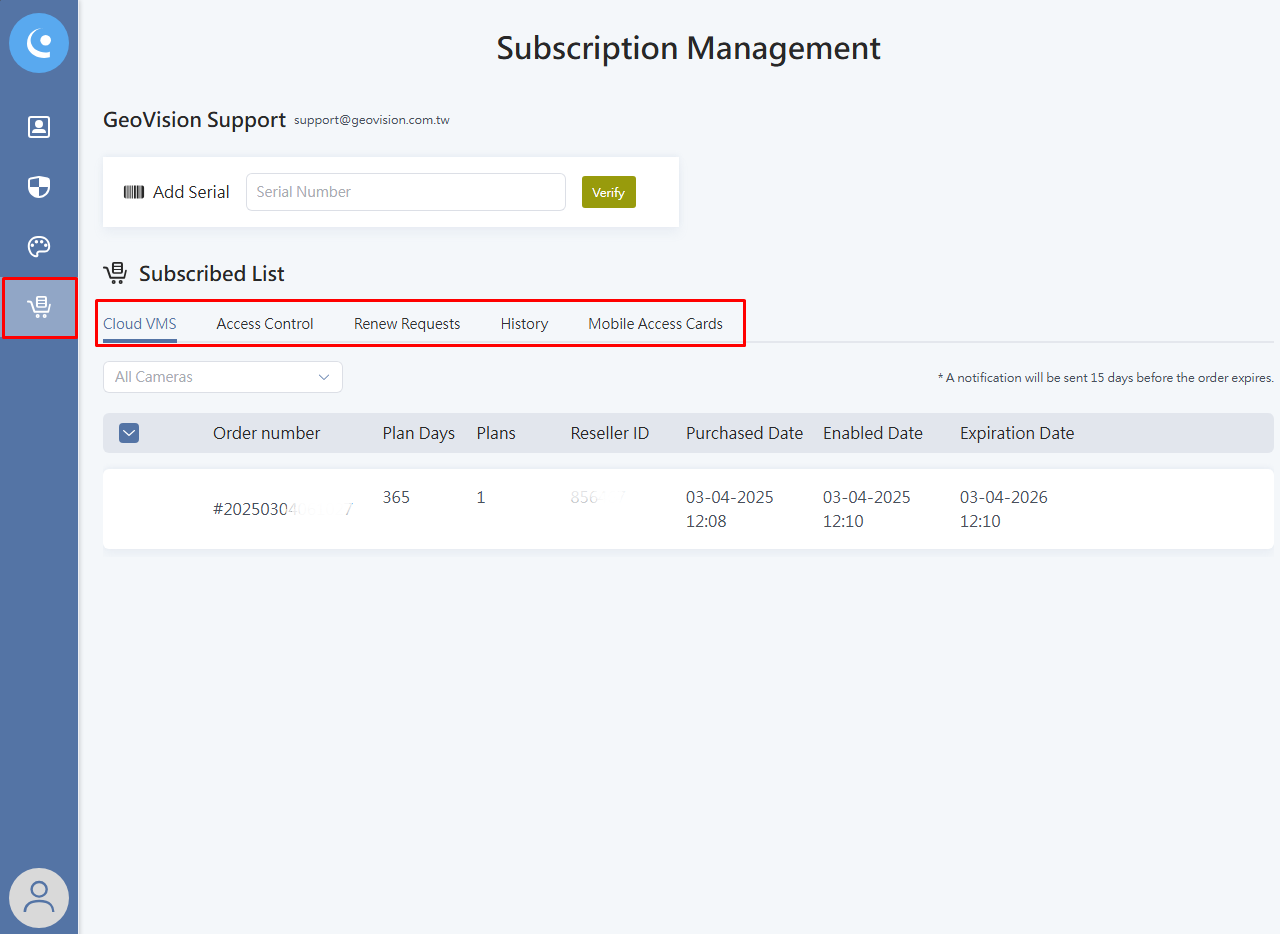1280x934 pixels.
Task: Click the expiration date 03-04-2026 12:10
Action: pos(1004,509)
